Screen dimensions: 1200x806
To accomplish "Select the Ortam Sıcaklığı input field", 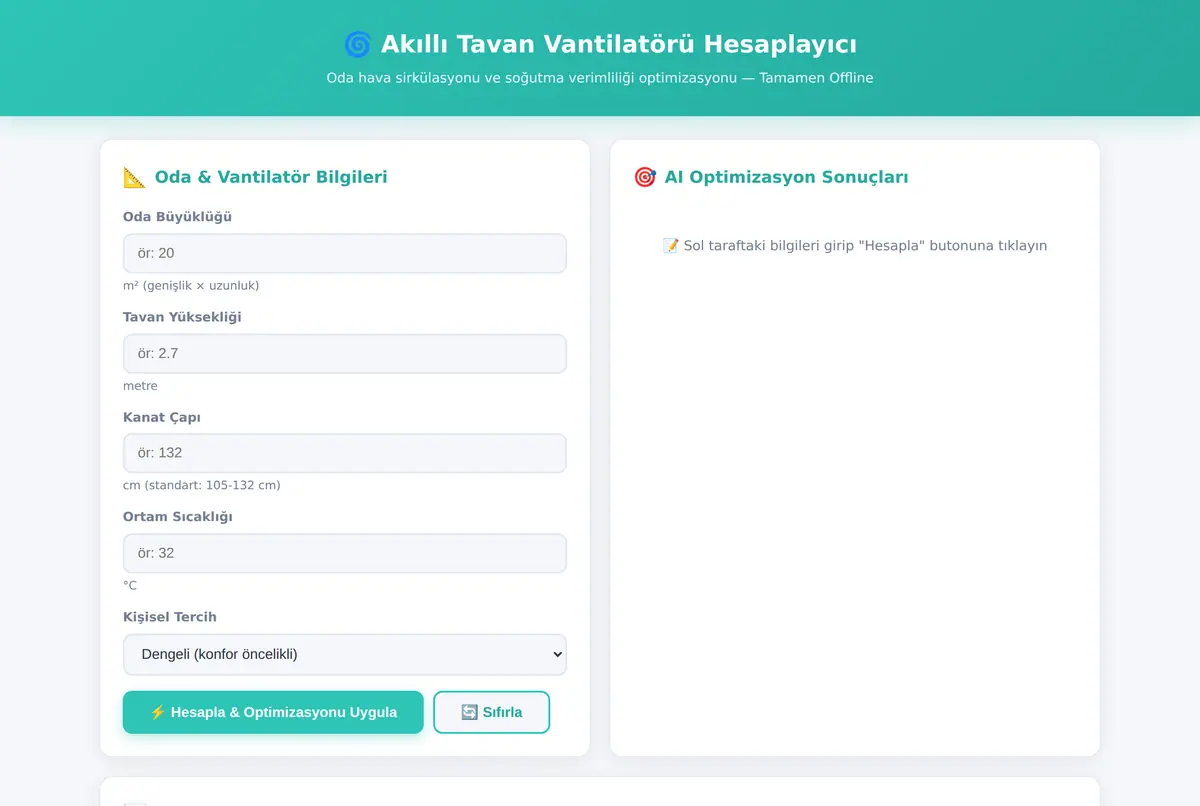I will [x=345, y=553].
